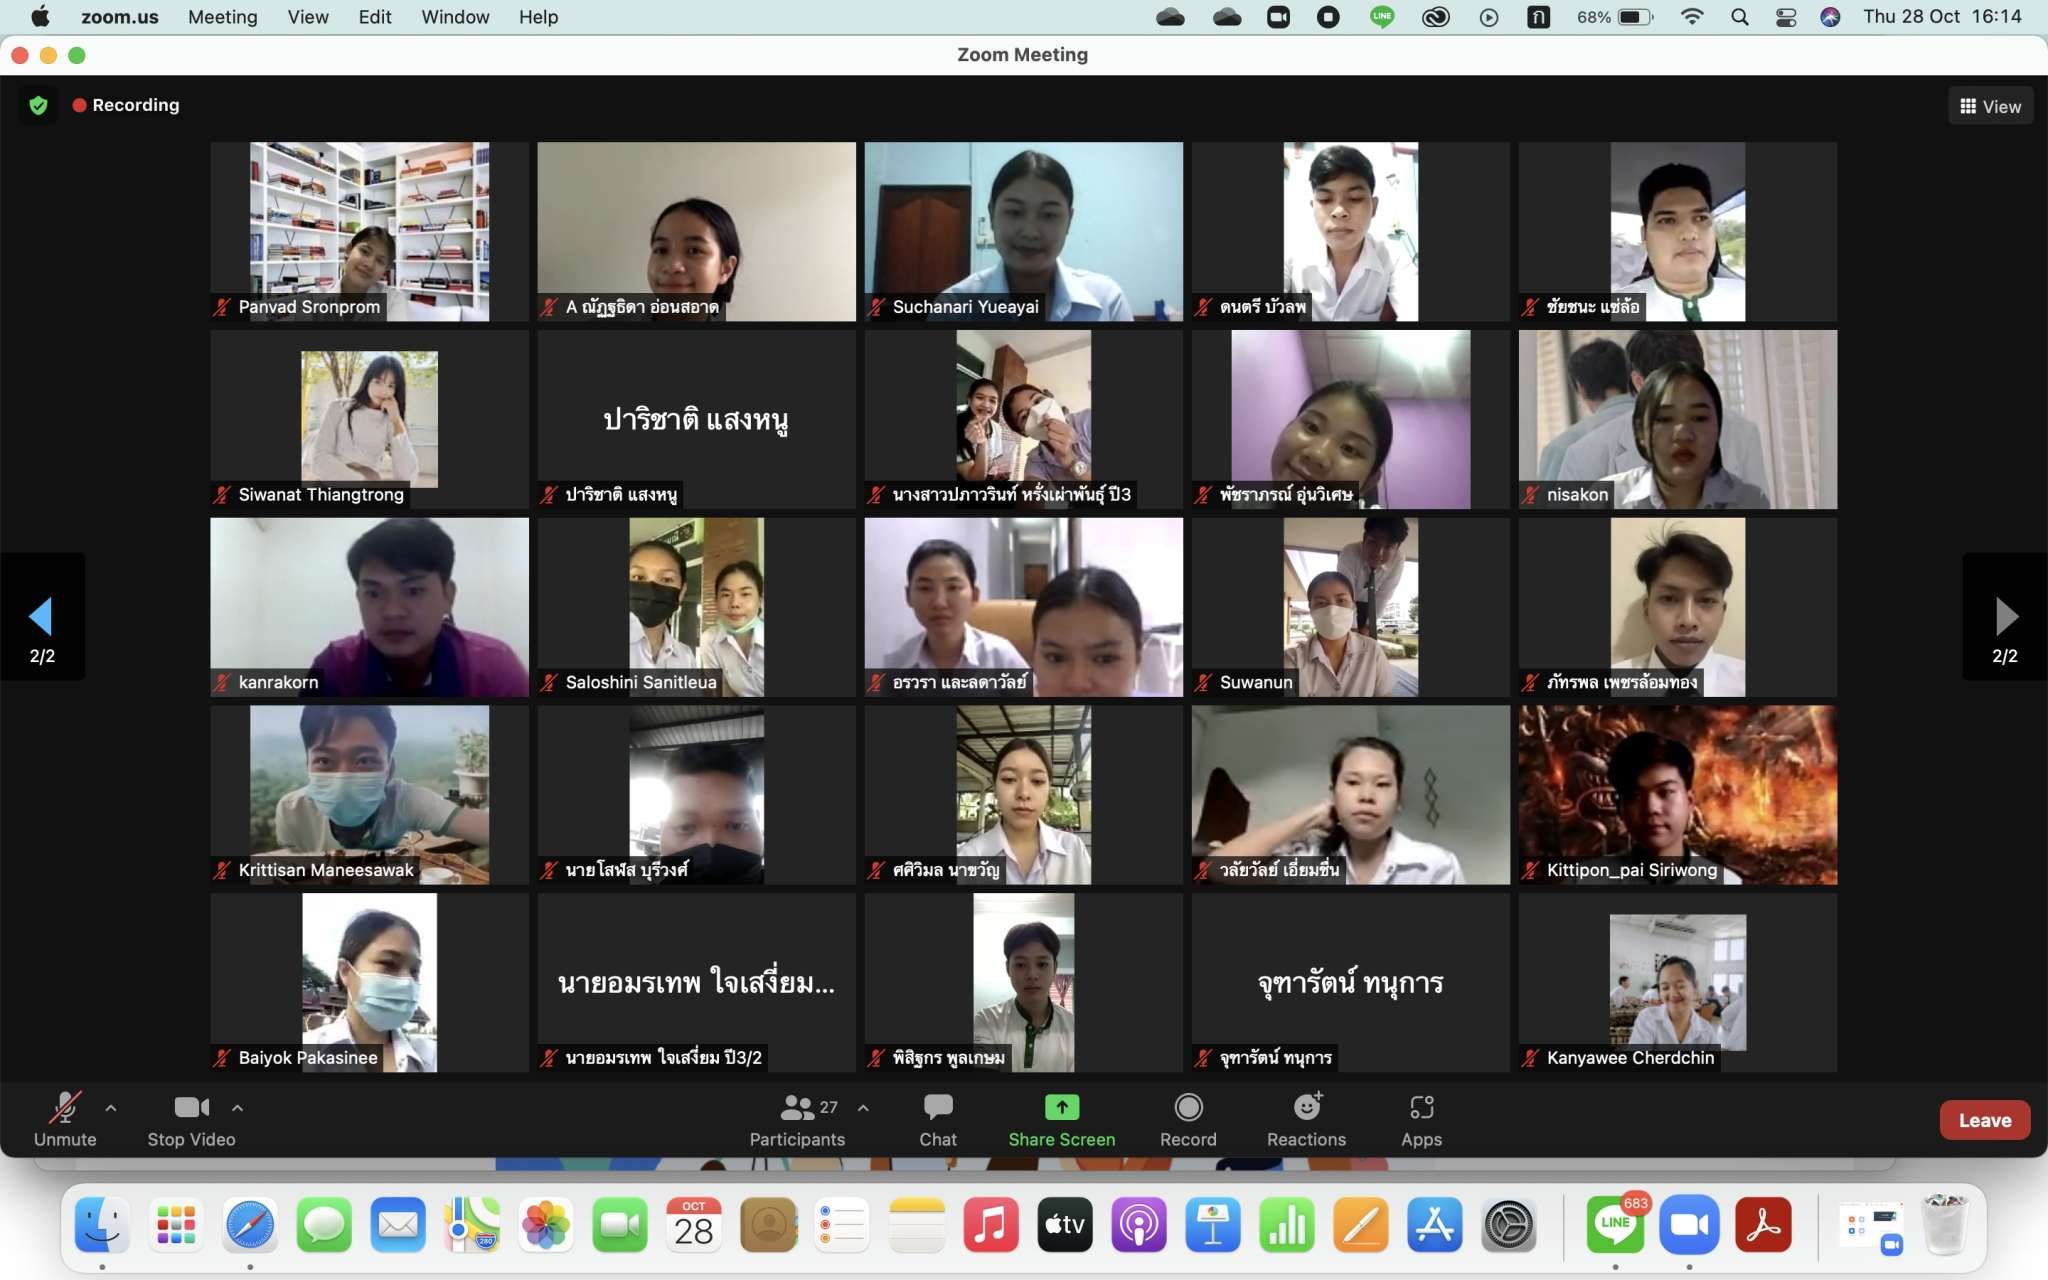Open the View layout button
Screen dimensions: 2048x1280
click(1990, 106)
